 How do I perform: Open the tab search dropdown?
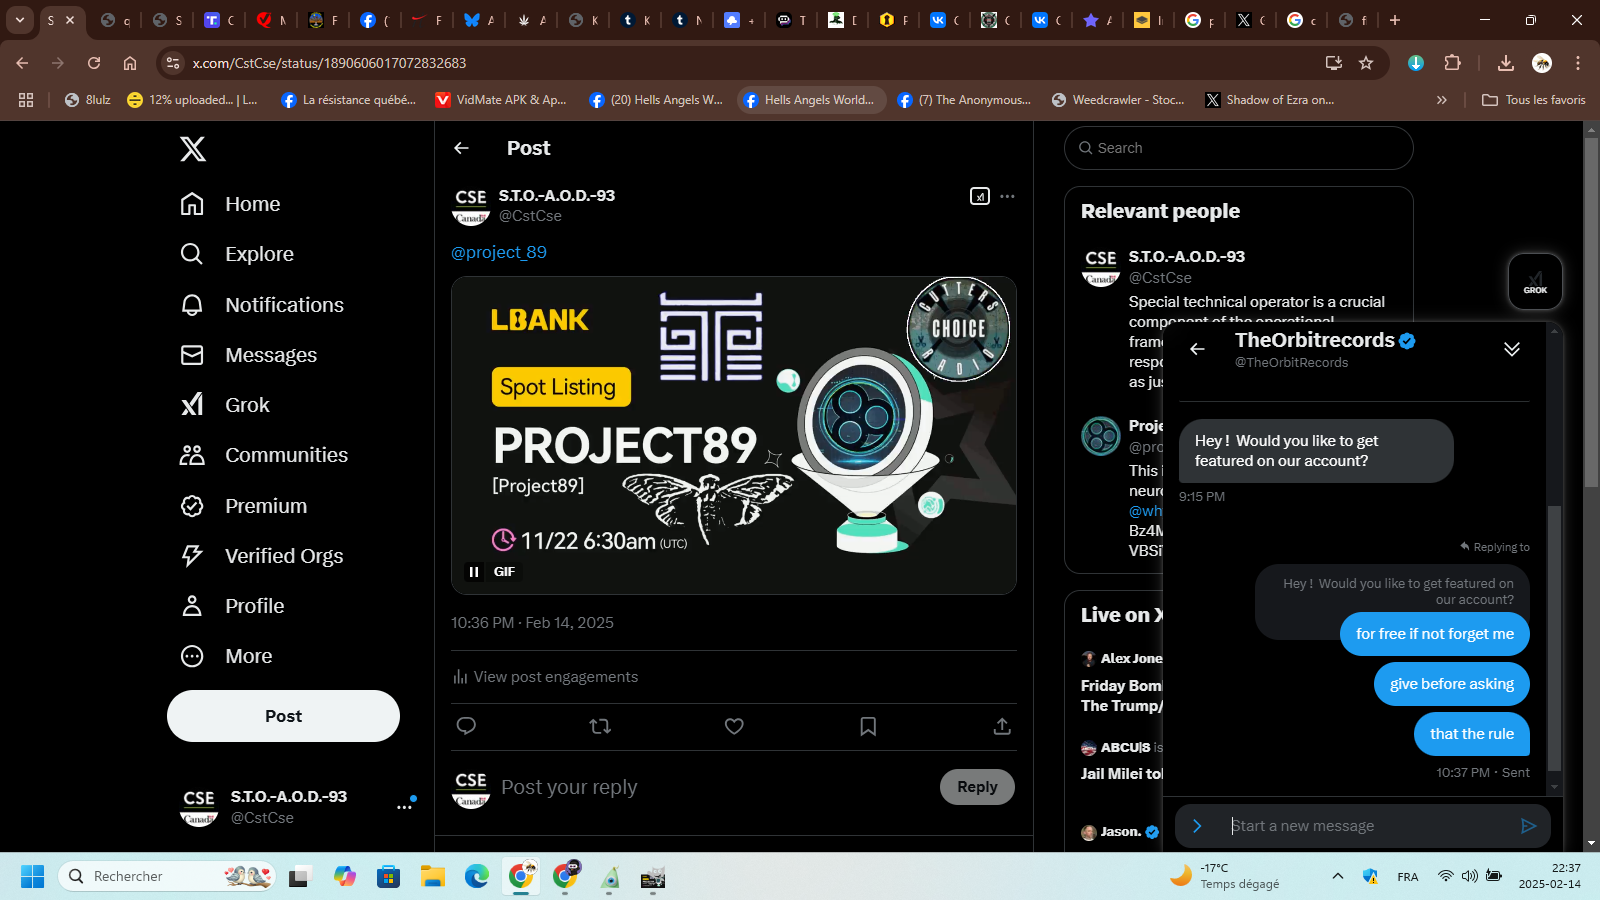pos(19,20)
